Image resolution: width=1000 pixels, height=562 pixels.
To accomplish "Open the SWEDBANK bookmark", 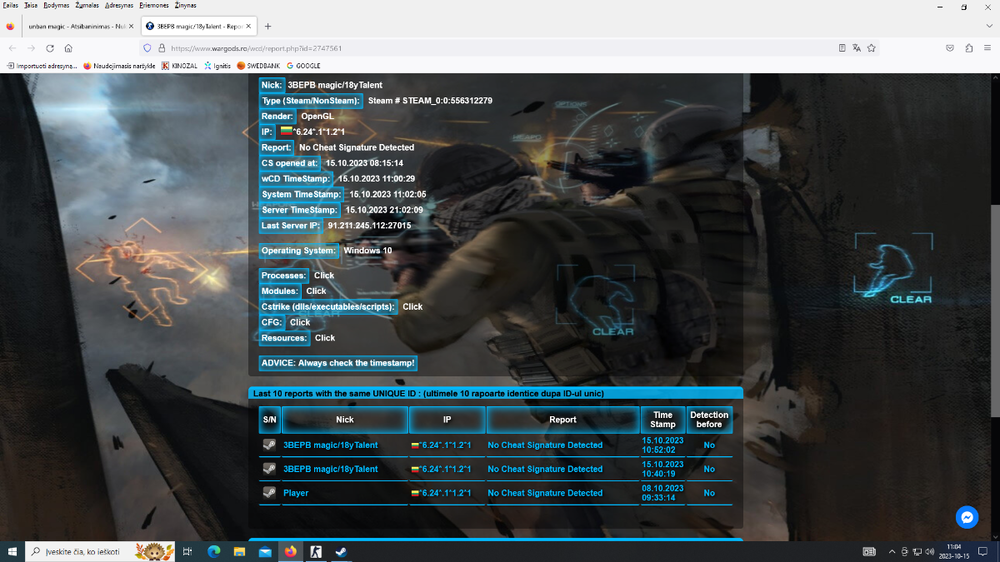I will (x=258, y=66).
